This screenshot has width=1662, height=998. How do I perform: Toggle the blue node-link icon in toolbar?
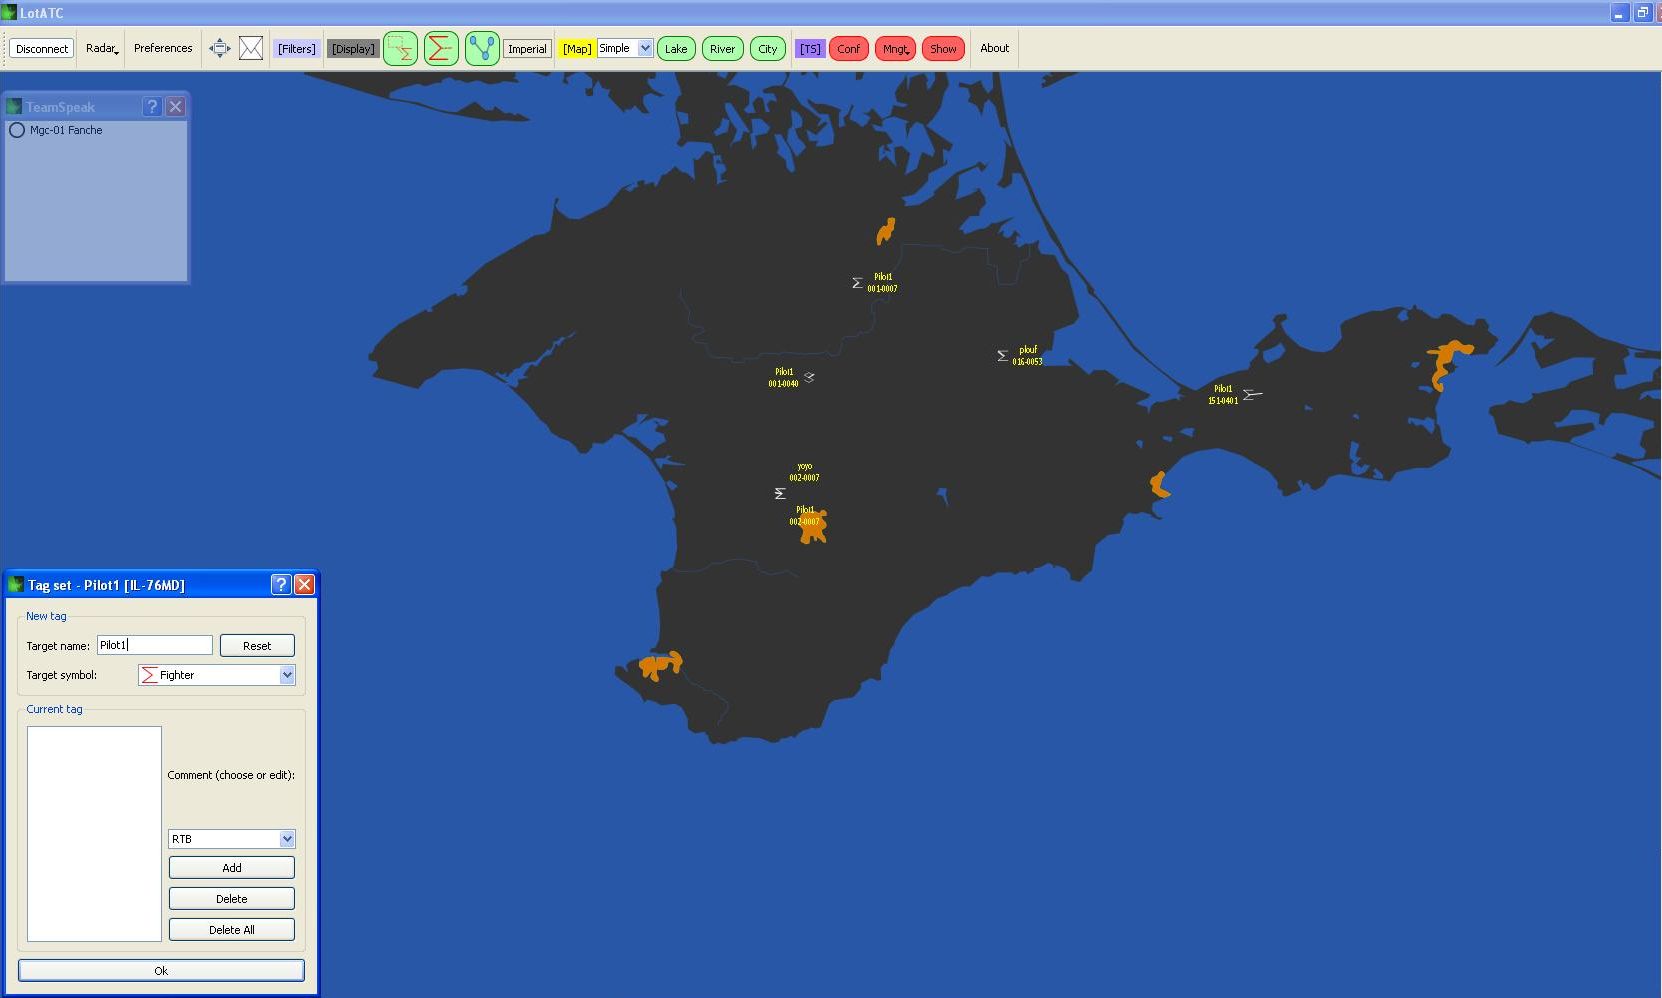pos(482,48)
